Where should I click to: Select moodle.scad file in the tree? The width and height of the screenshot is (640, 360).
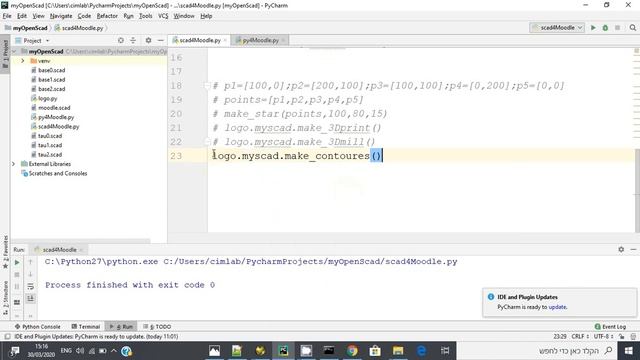tap(54, 108)
